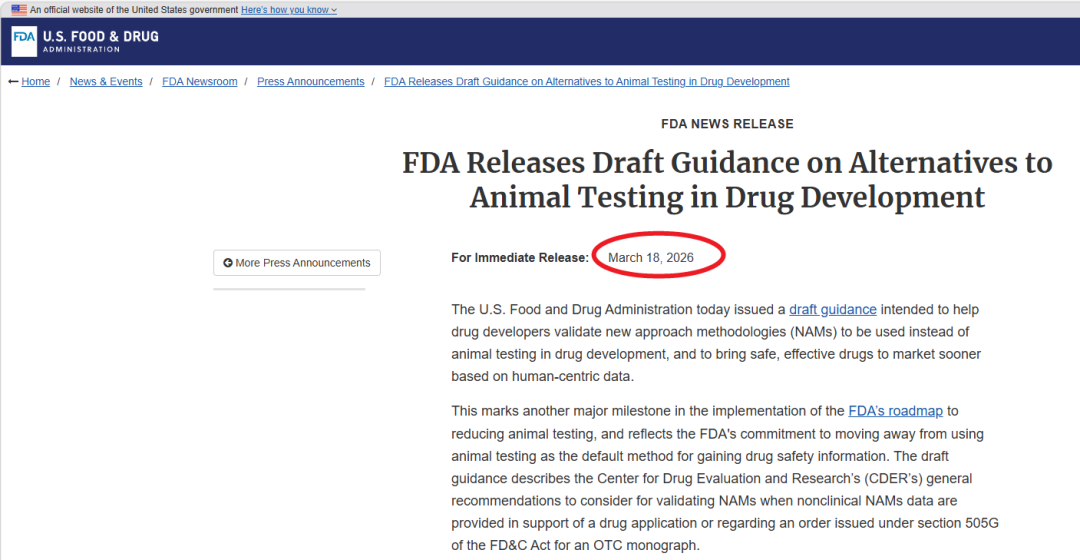Navigate to the FDA Newsroom breadcrumb
1080x560 pixels.
(x=200, y=82)
